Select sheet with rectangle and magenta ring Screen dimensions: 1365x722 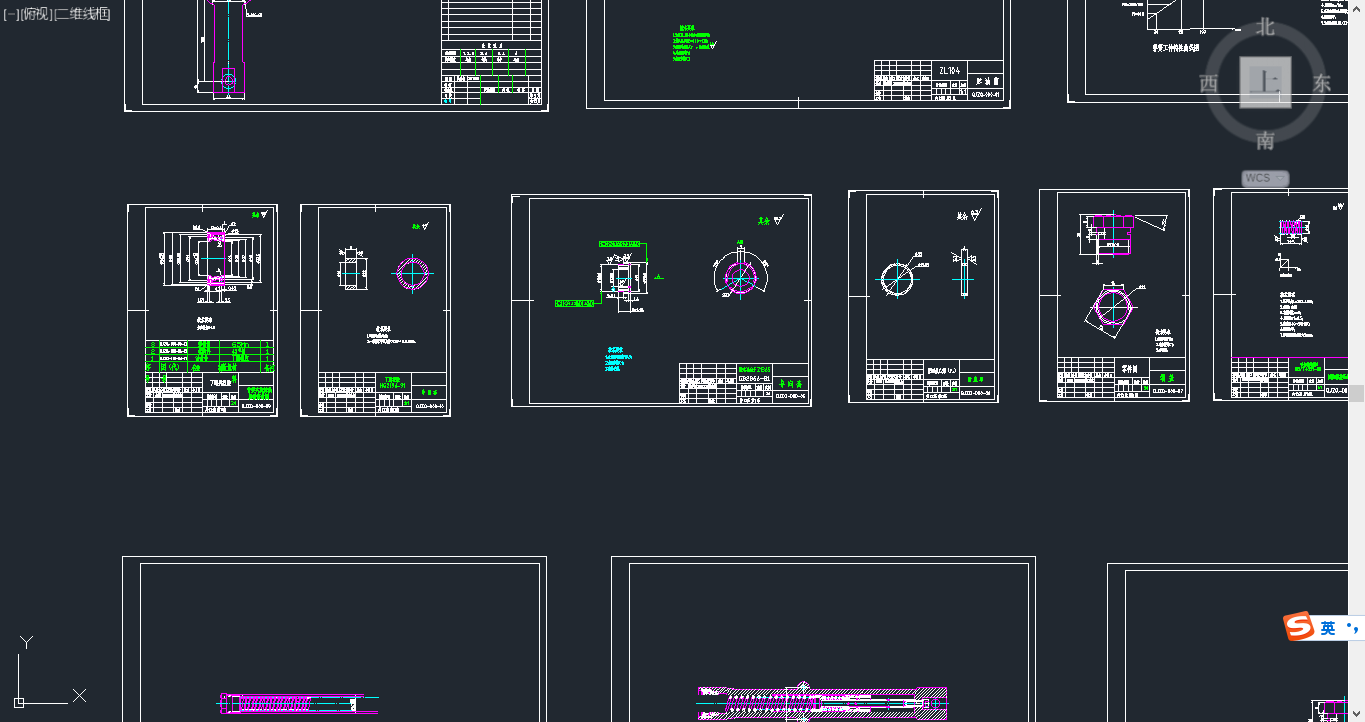coord(375,310)
